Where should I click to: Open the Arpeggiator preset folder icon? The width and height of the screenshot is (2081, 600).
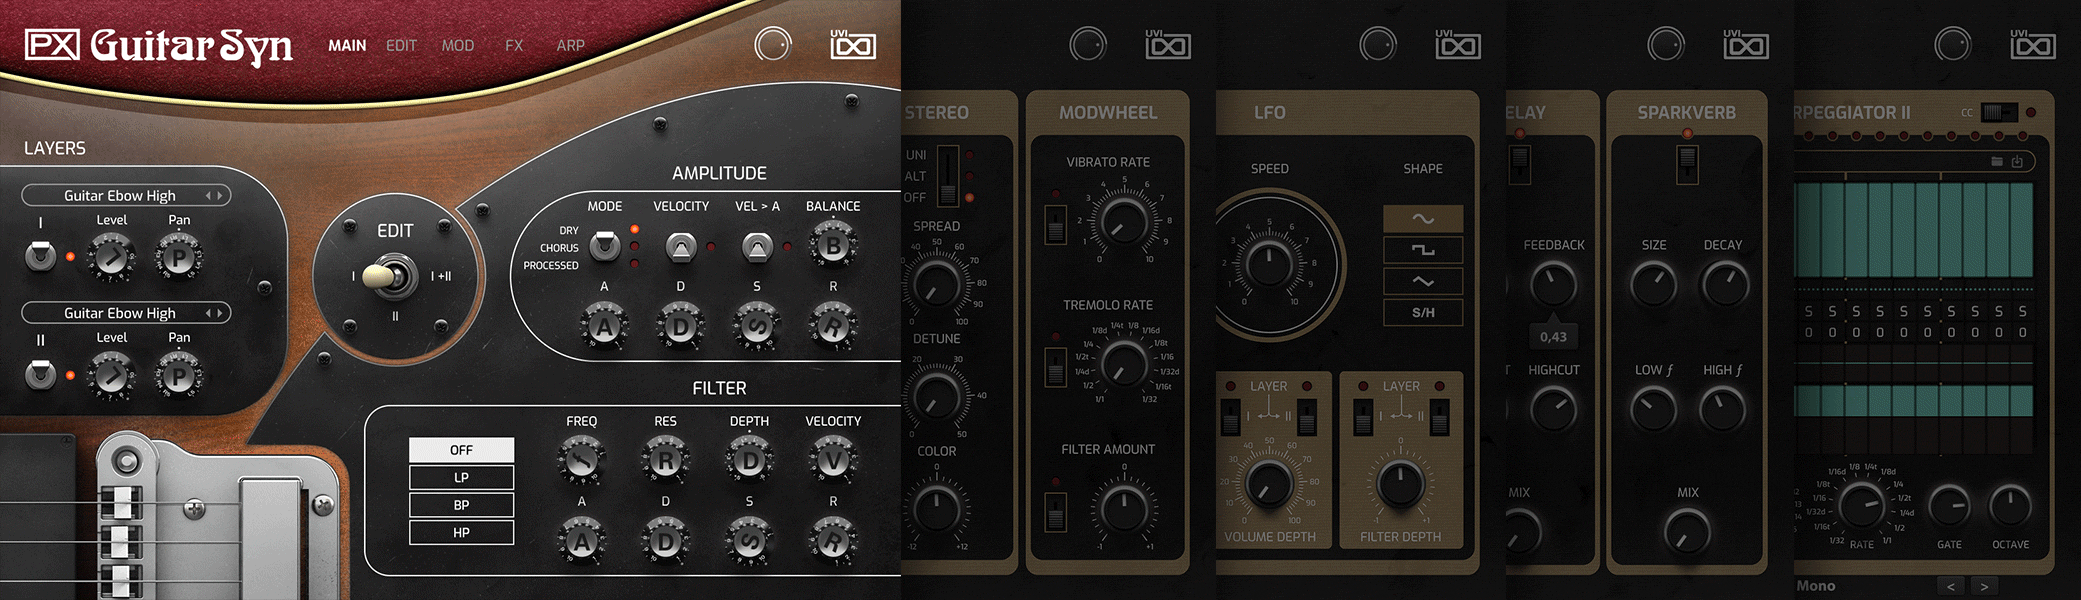click(x=1997, y=161)
